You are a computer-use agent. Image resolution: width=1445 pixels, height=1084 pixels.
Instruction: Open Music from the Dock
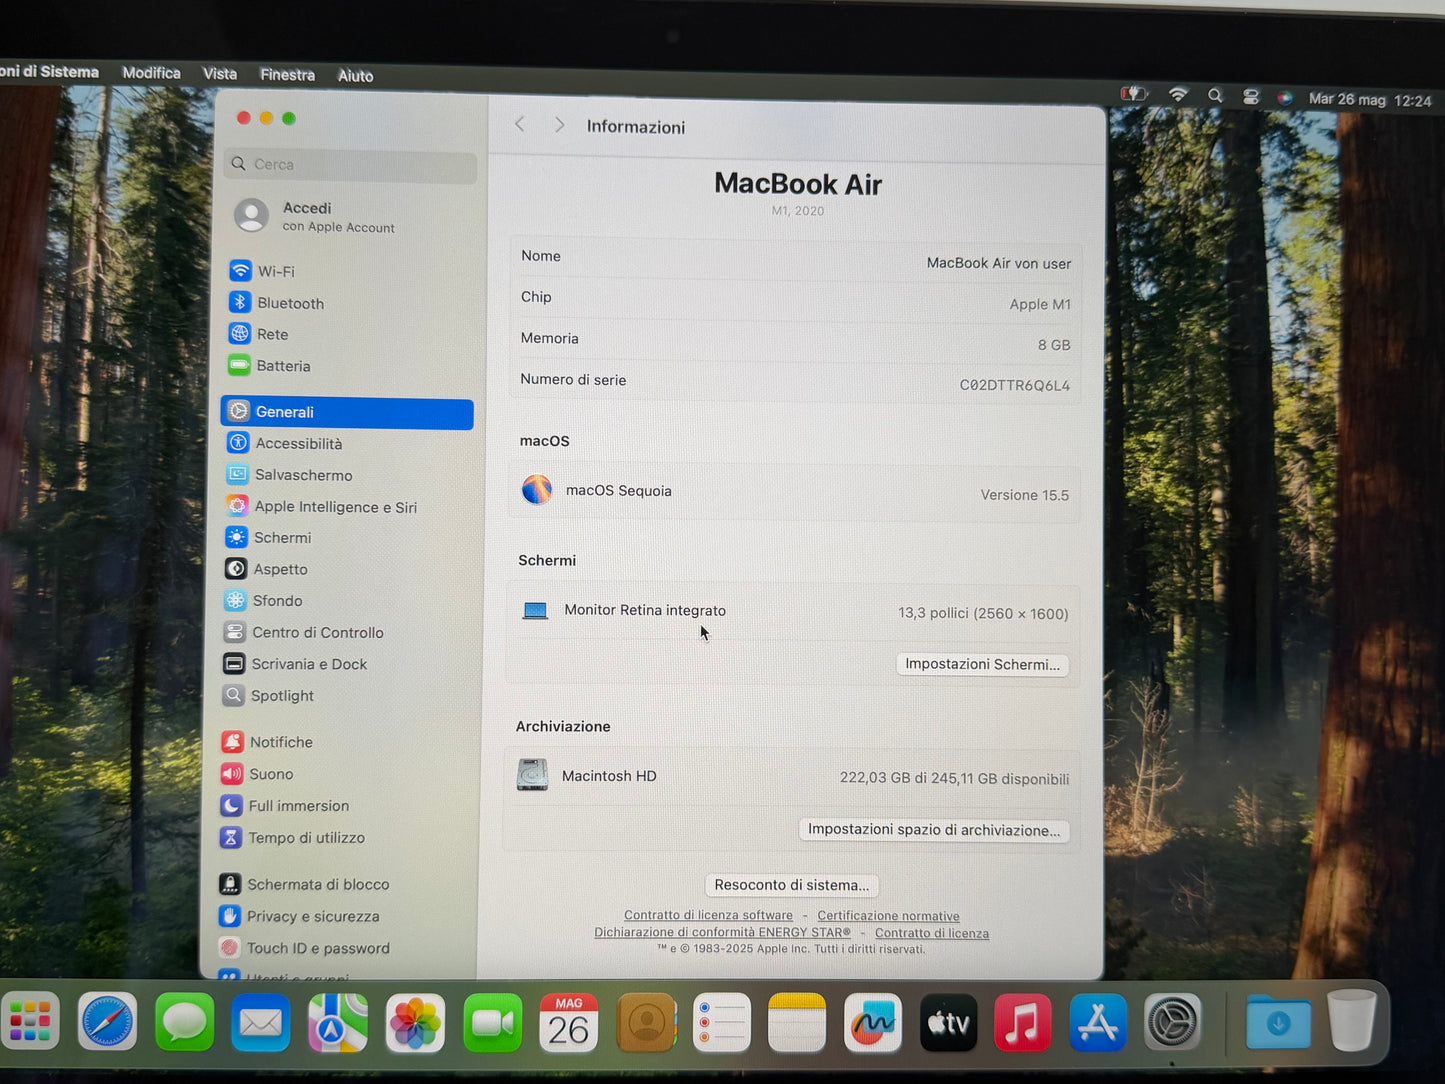pyautogui.click(x=1022, y=1023)
